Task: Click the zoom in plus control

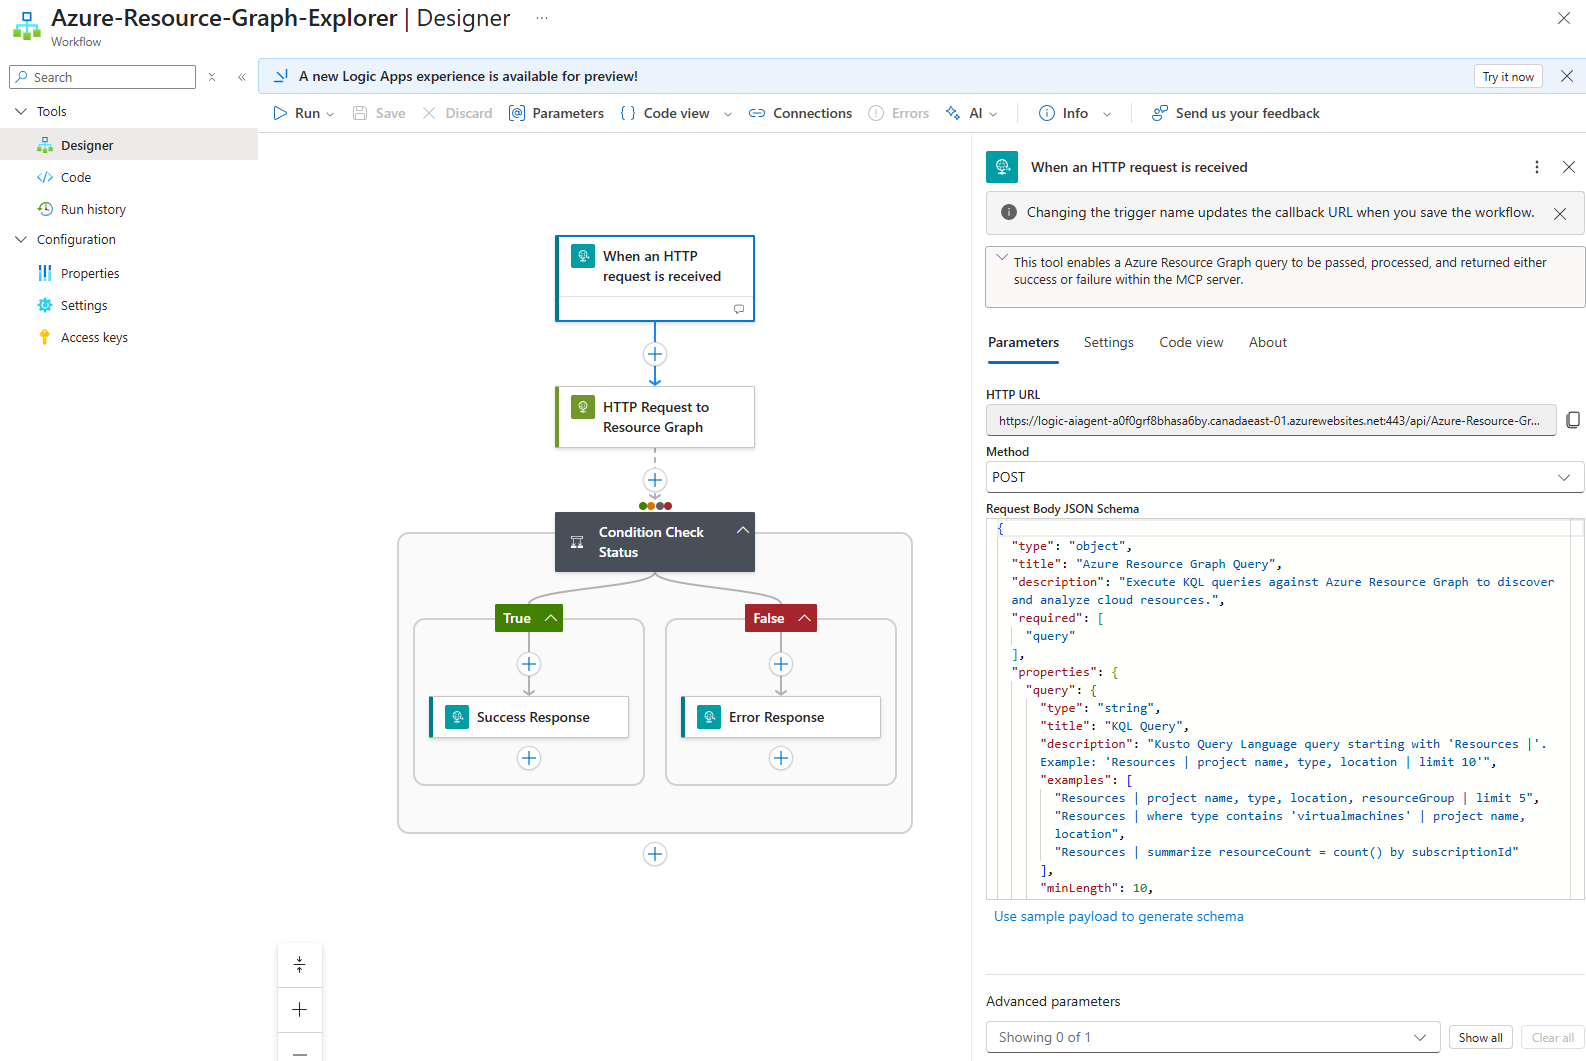Action: pyautogui.click(x=299, y=1009)
